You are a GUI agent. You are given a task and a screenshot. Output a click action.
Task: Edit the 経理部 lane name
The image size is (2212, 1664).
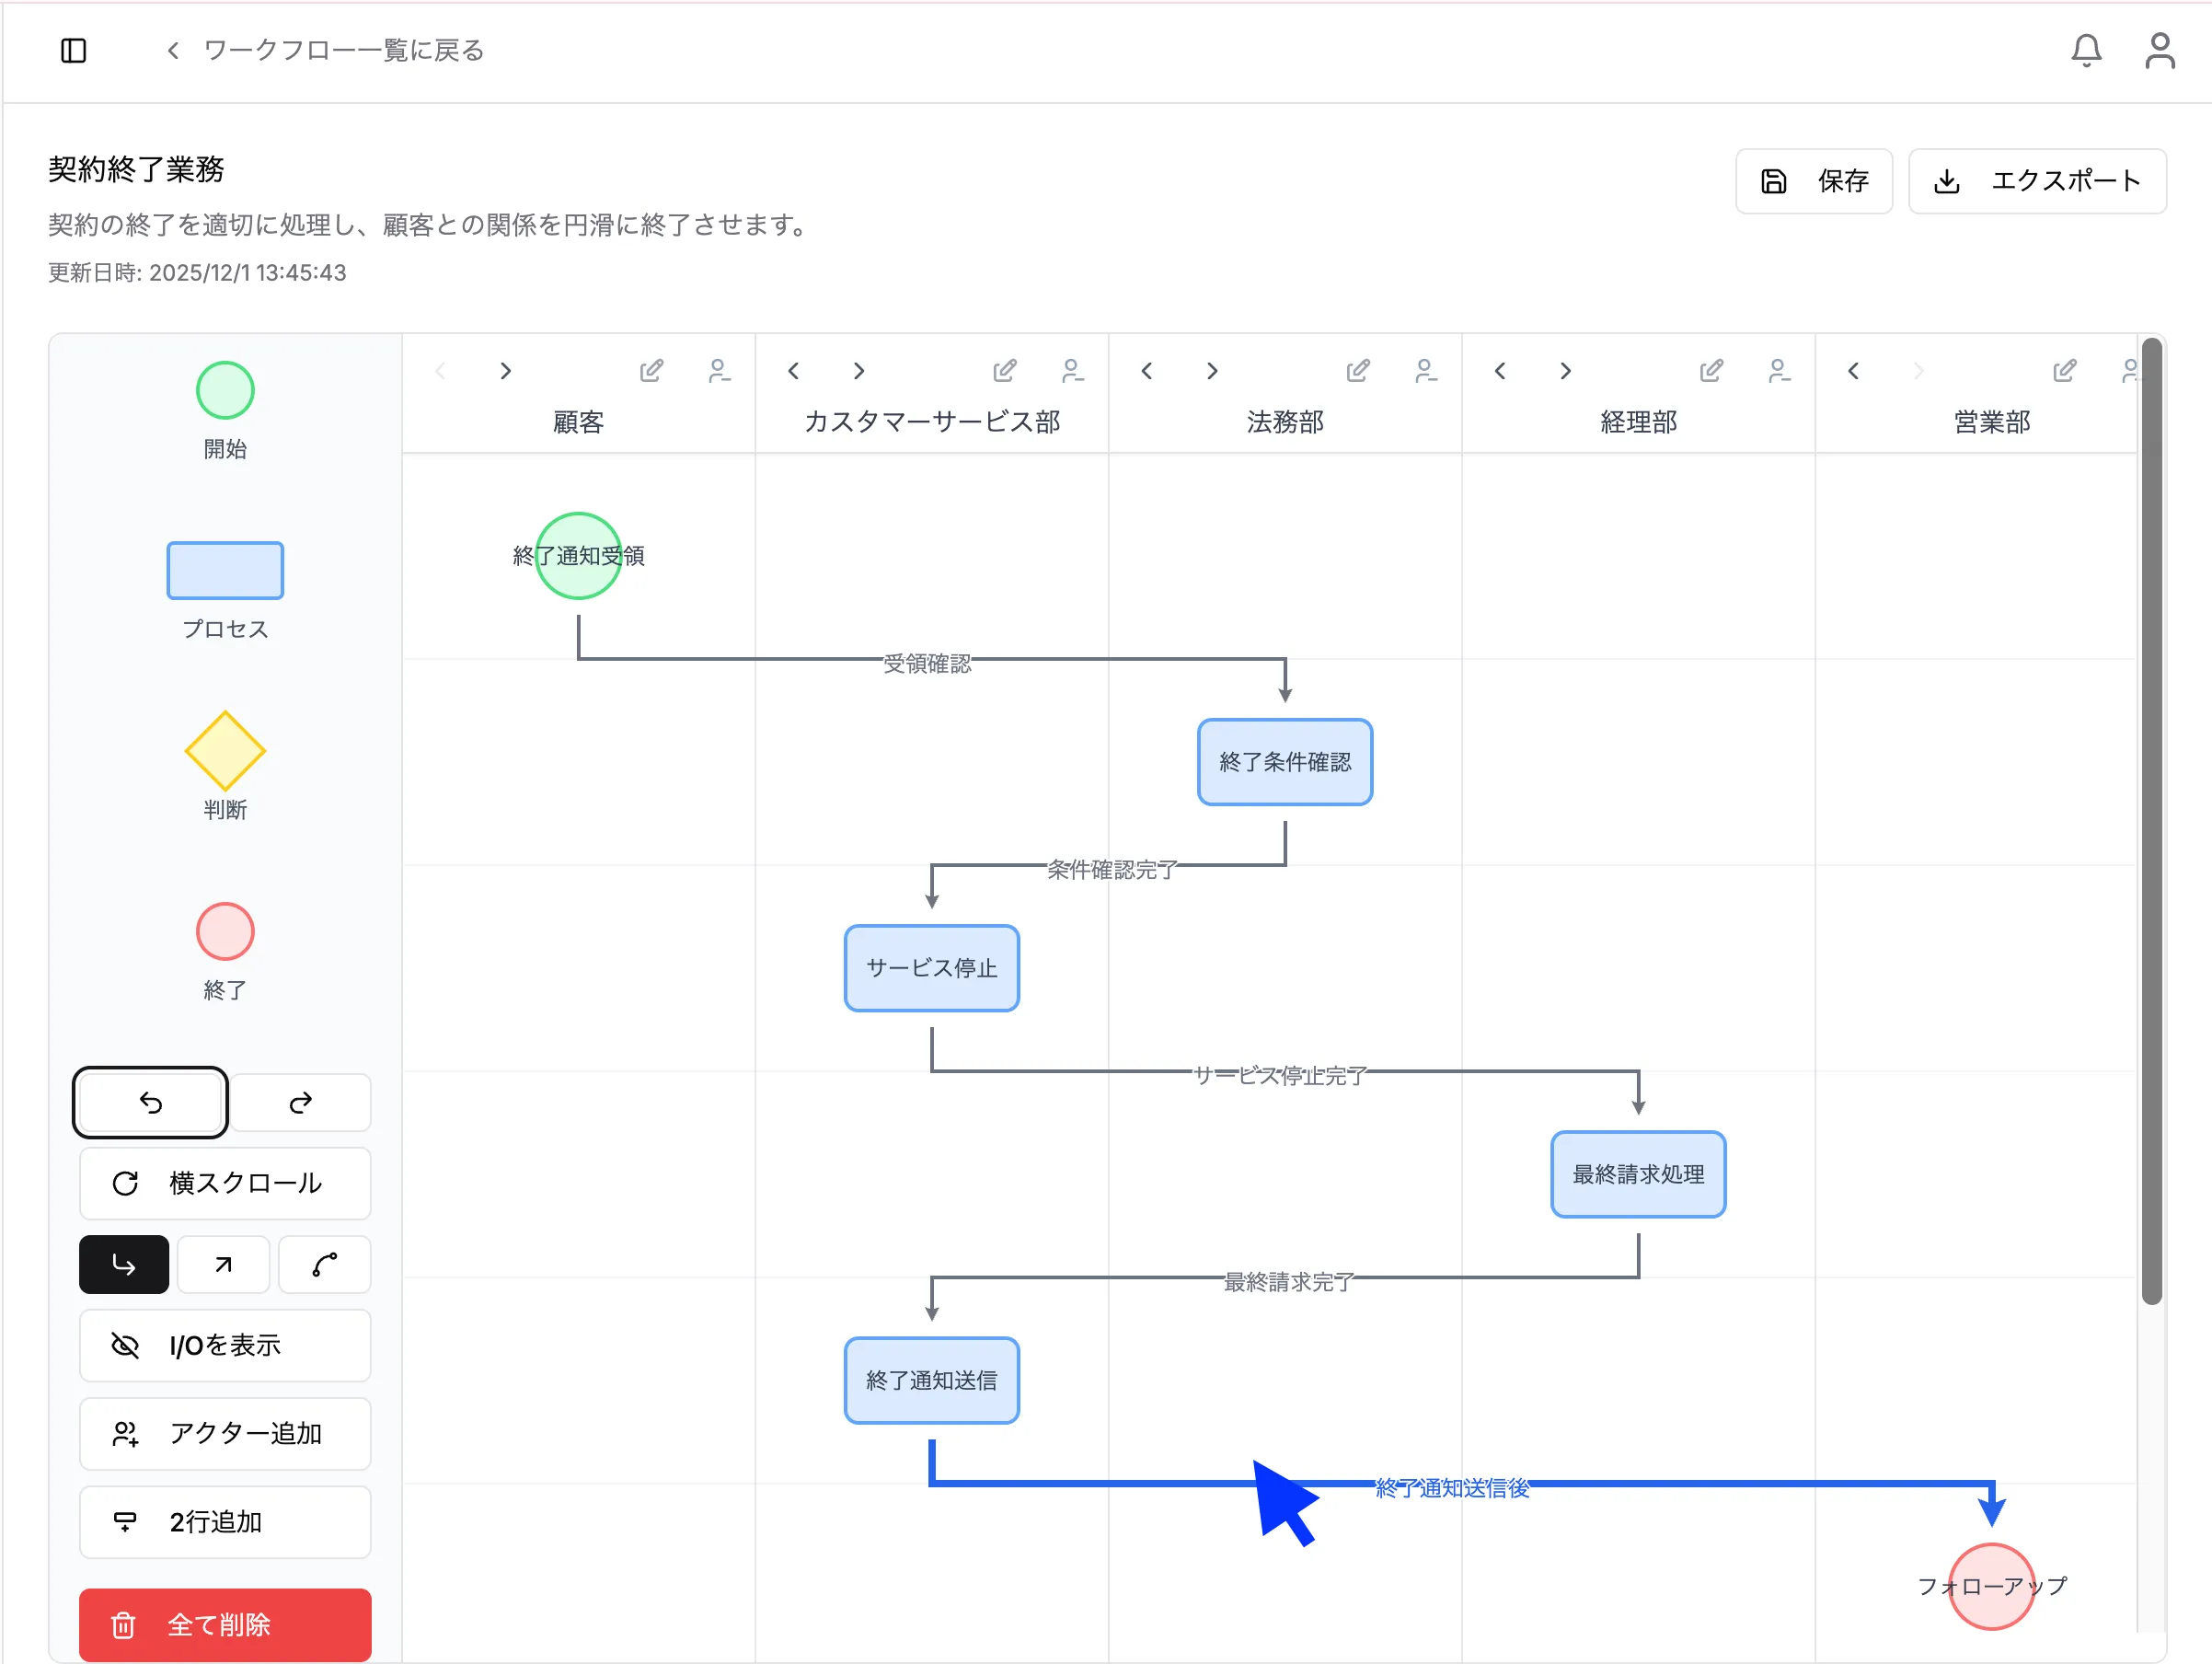tap(1711, 371)
